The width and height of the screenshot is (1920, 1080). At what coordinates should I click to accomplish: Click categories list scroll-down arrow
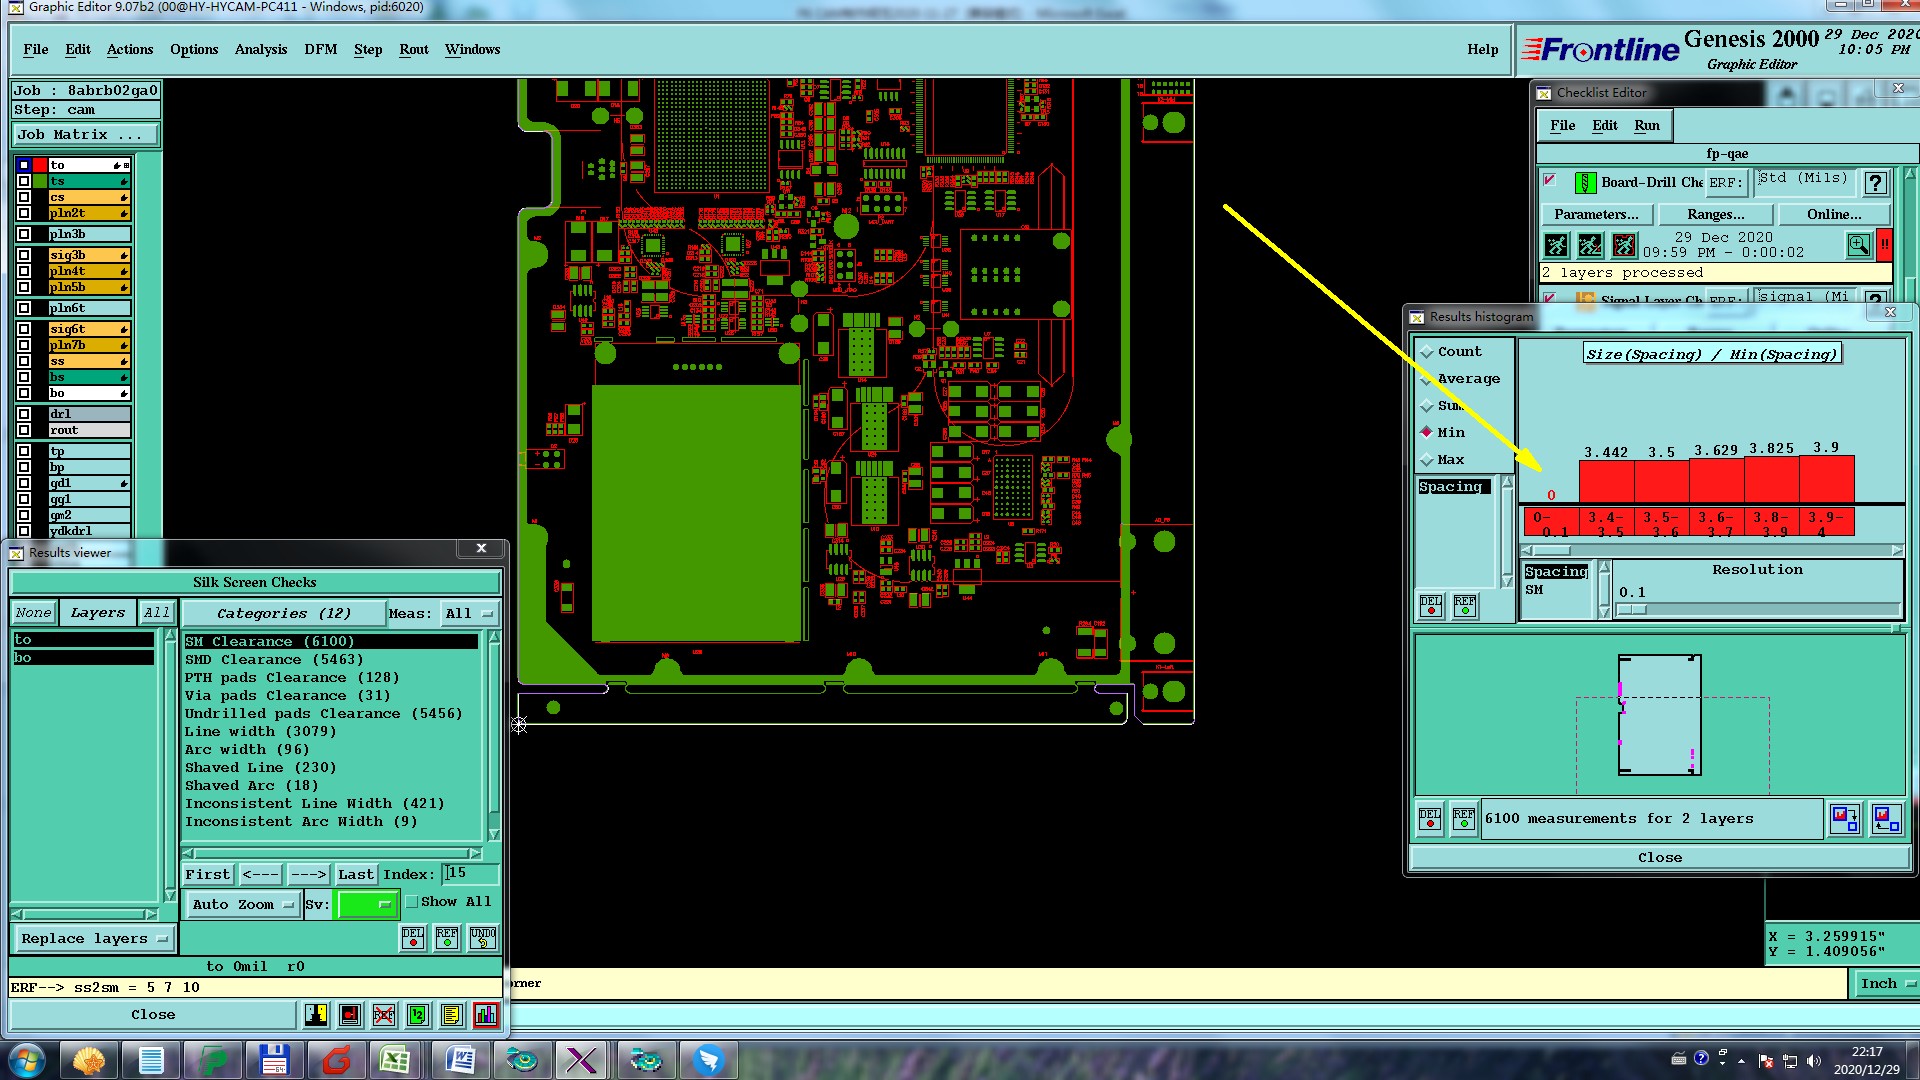click(493, 835)
